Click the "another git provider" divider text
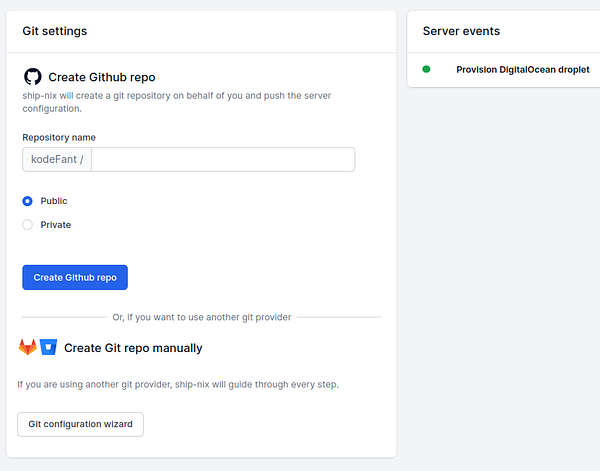The image size is (600, 471). 202,317
